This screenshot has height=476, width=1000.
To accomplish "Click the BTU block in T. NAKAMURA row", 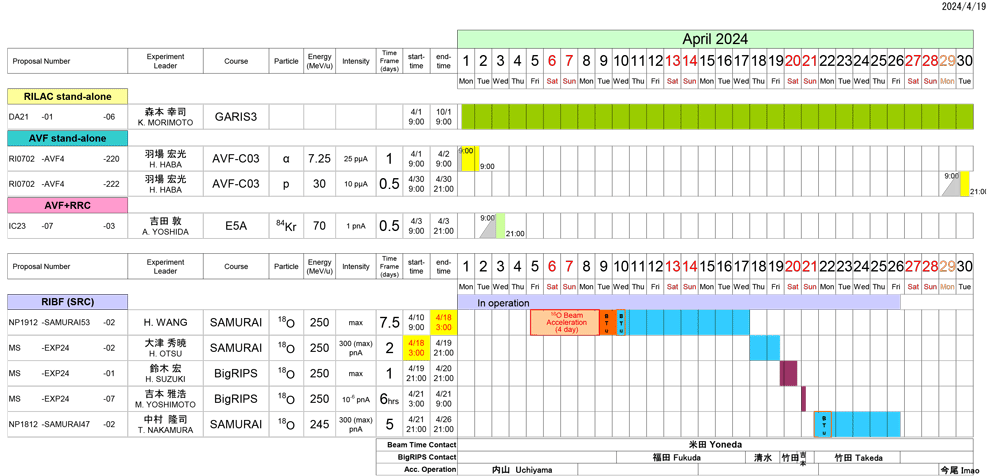I will point(823,424).
